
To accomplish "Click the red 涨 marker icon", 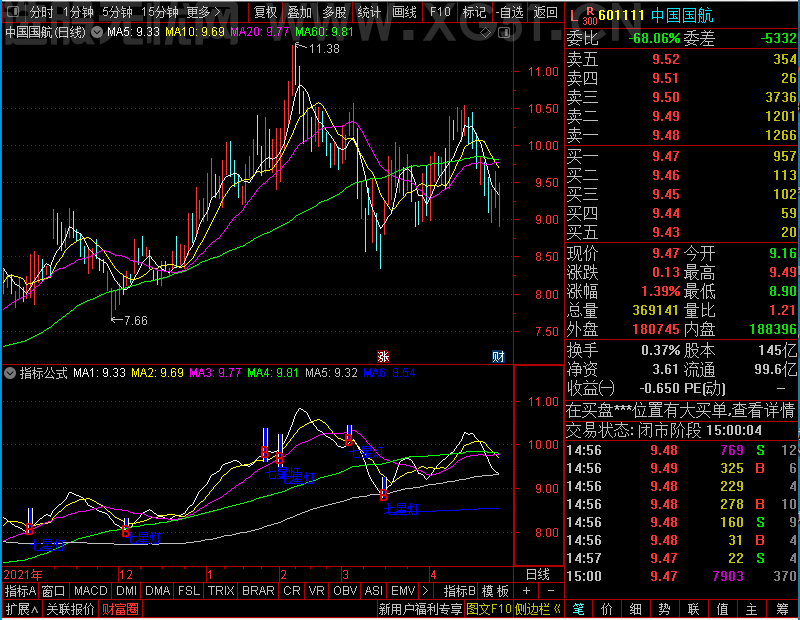I will (x=383, y=356).
